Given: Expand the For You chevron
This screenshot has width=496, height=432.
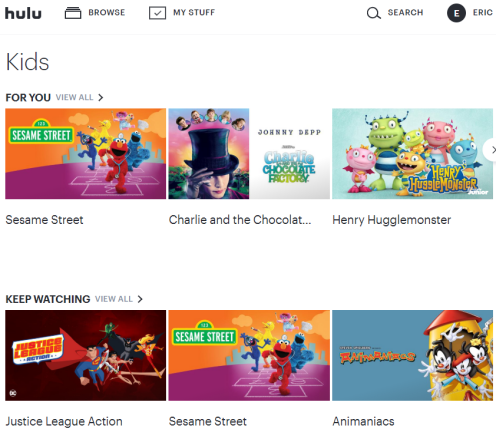Looking at the screenshot, I should (x=101, y=97).
